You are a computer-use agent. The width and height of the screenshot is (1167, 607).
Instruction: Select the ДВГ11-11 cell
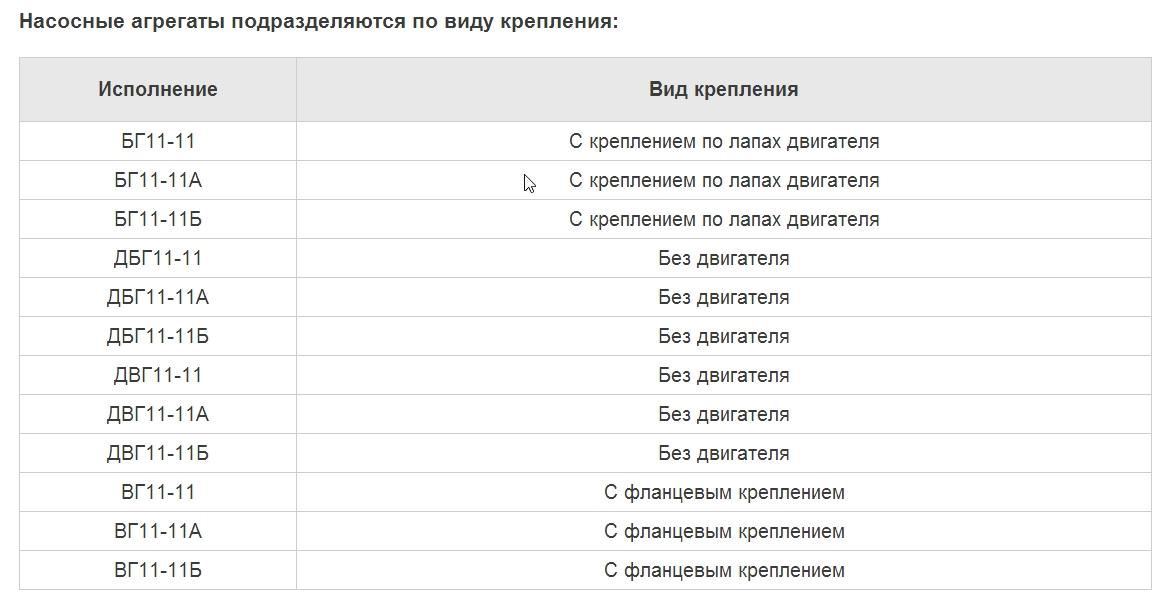coord(158,375)
